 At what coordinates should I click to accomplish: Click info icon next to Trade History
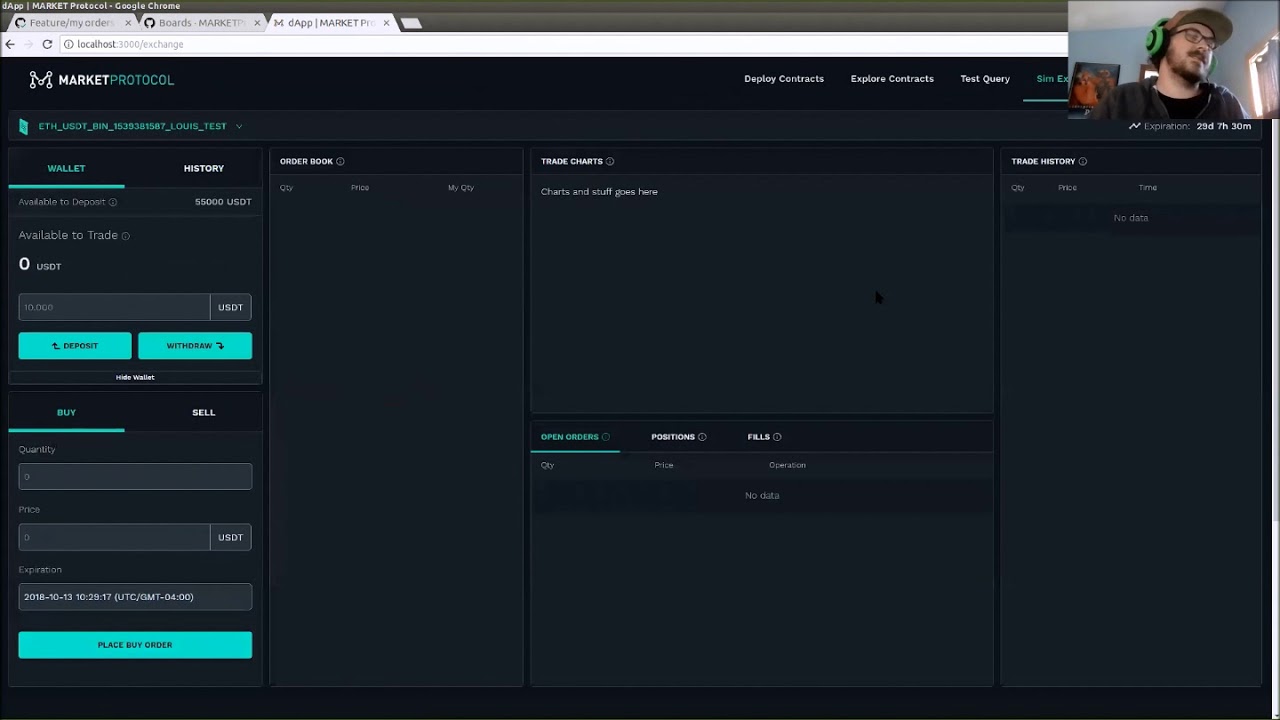(1083, 161)
